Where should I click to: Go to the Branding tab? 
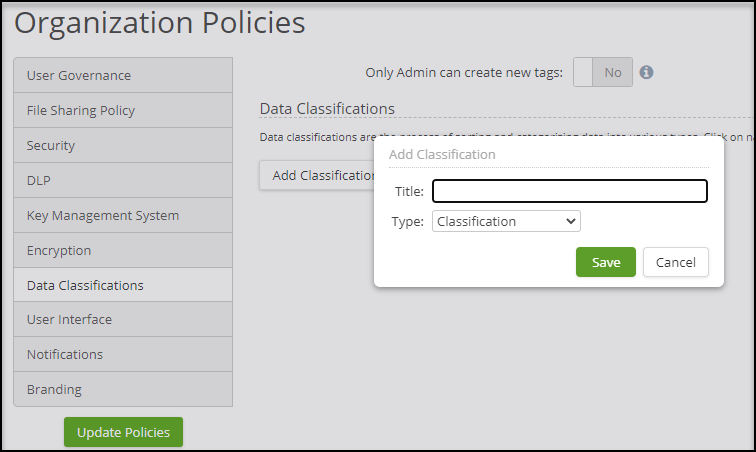tap(123, 390)
